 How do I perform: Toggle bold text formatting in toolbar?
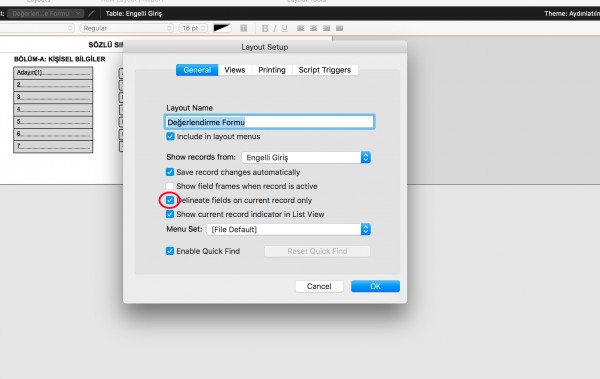265,28
